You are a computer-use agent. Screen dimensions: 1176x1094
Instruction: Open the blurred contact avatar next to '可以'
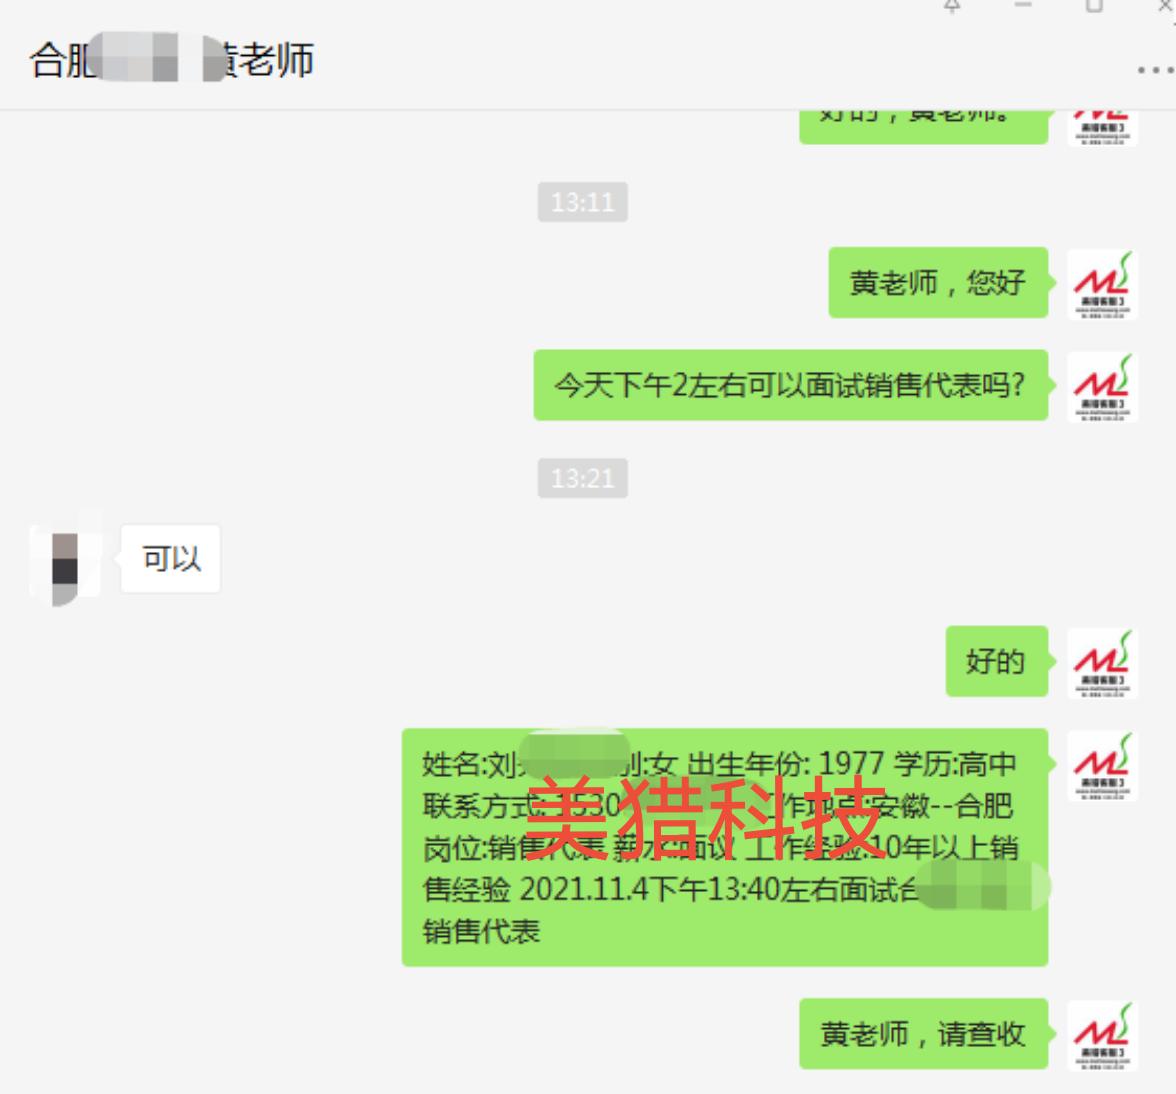click(65, 559)
